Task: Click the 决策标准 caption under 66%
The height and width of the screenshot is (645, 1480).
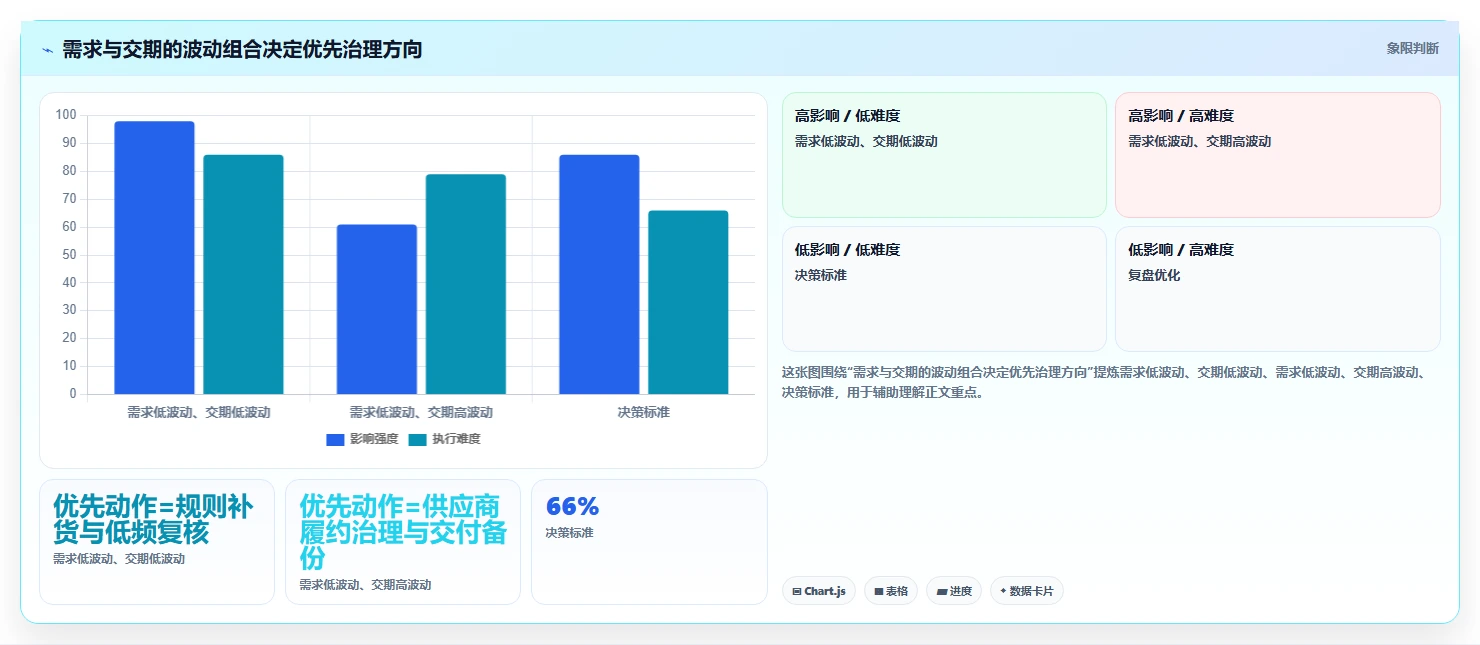Action: coord(569,533)
